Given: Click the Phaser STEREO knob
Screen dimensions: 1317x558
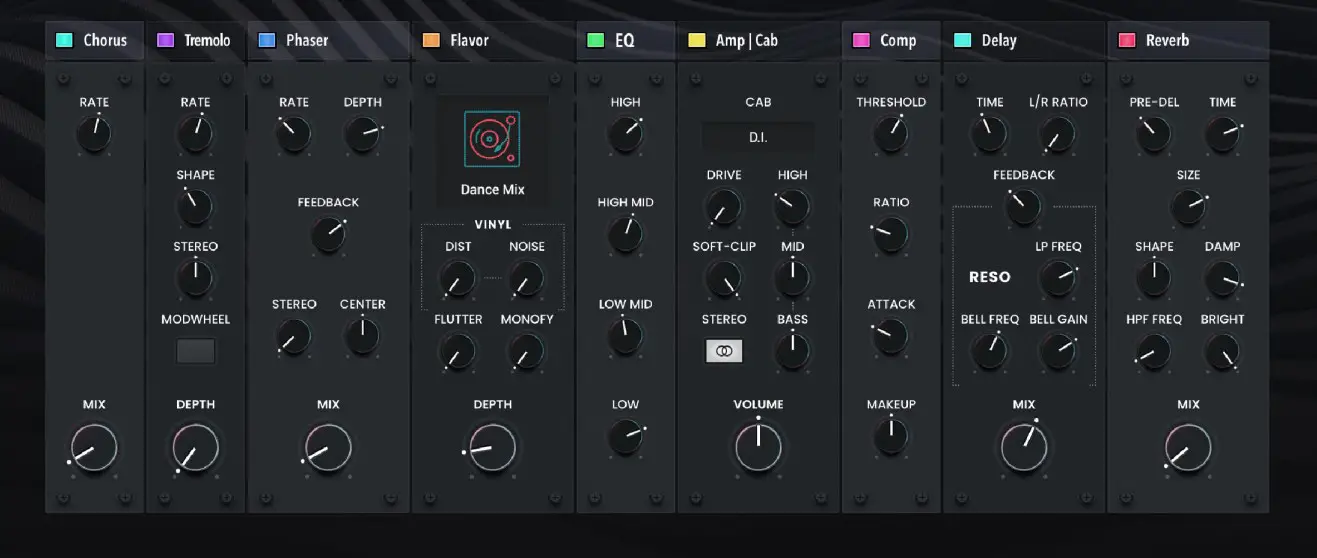Looking at the screenshot, I should pyautogui.click(x=293, y=337).
